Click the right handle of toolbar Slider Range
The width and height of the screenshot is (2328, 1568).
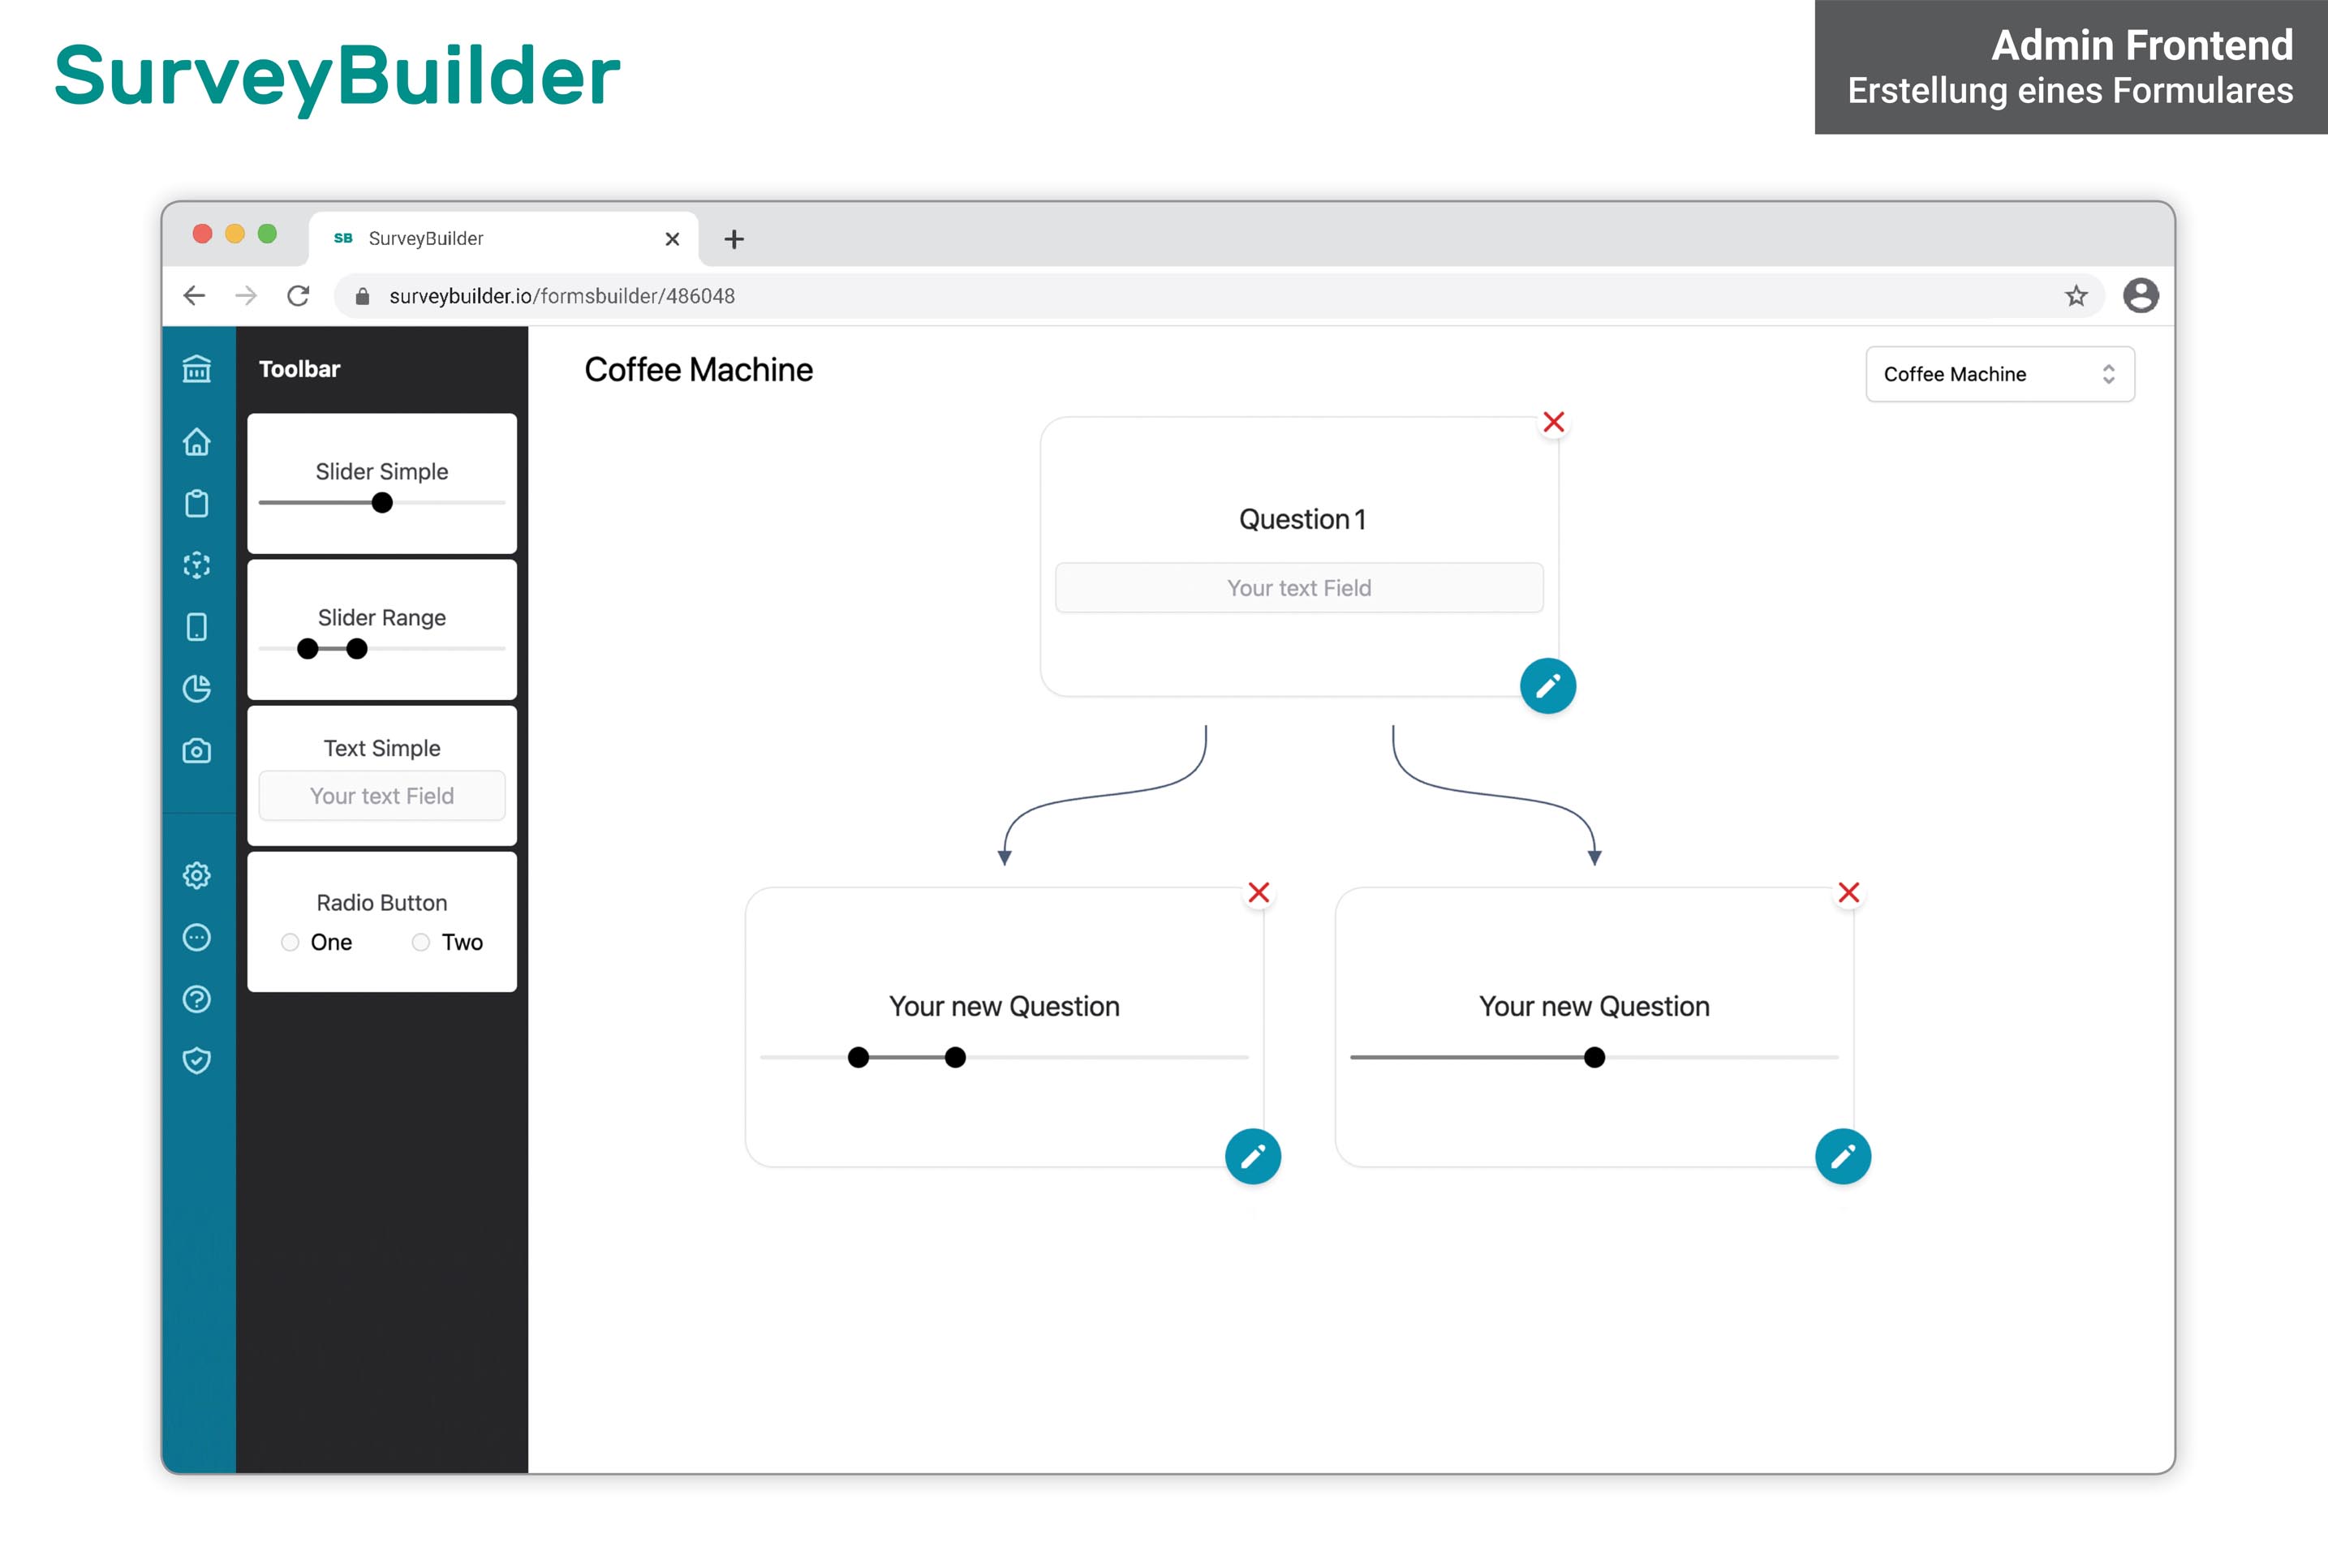tap(357, 649)
